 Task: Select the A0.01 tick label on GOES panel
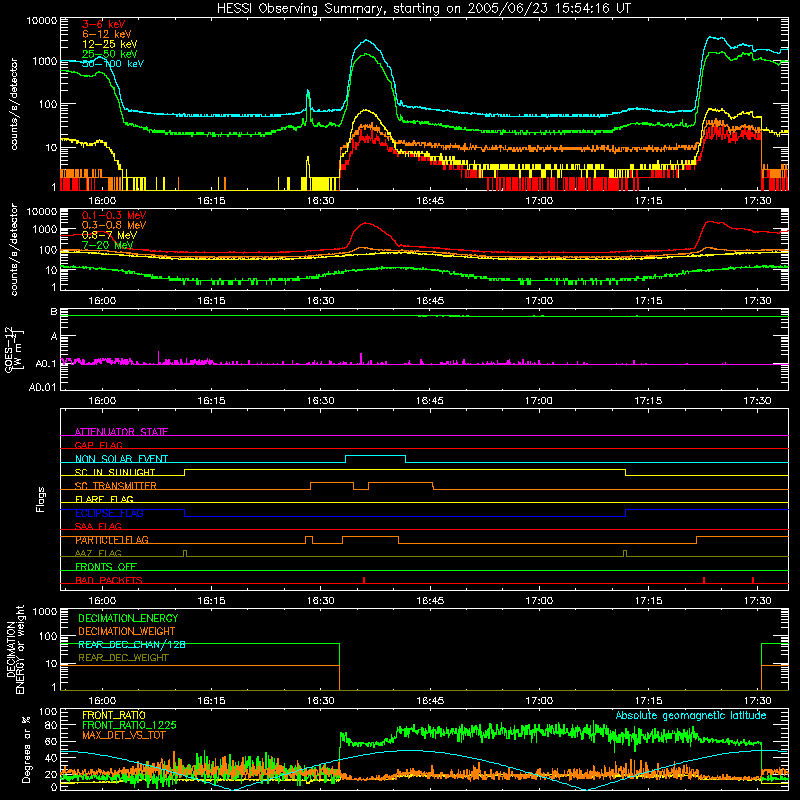pos(42,387)
